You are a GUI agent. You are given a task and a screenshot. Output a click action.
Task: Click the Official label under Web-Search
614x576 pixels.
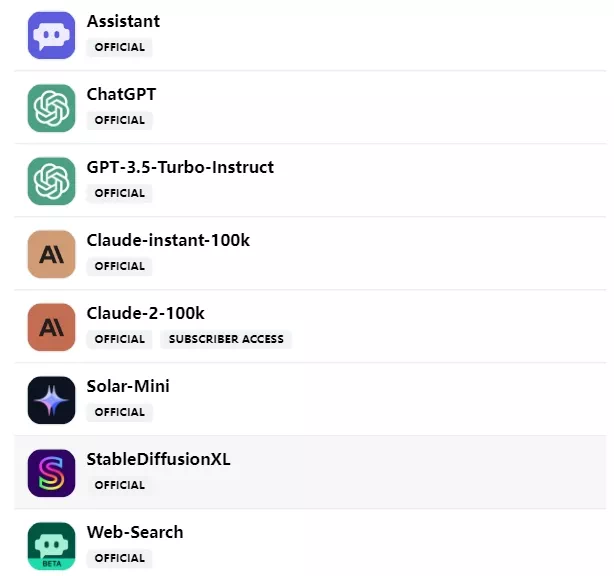point(120,558)
